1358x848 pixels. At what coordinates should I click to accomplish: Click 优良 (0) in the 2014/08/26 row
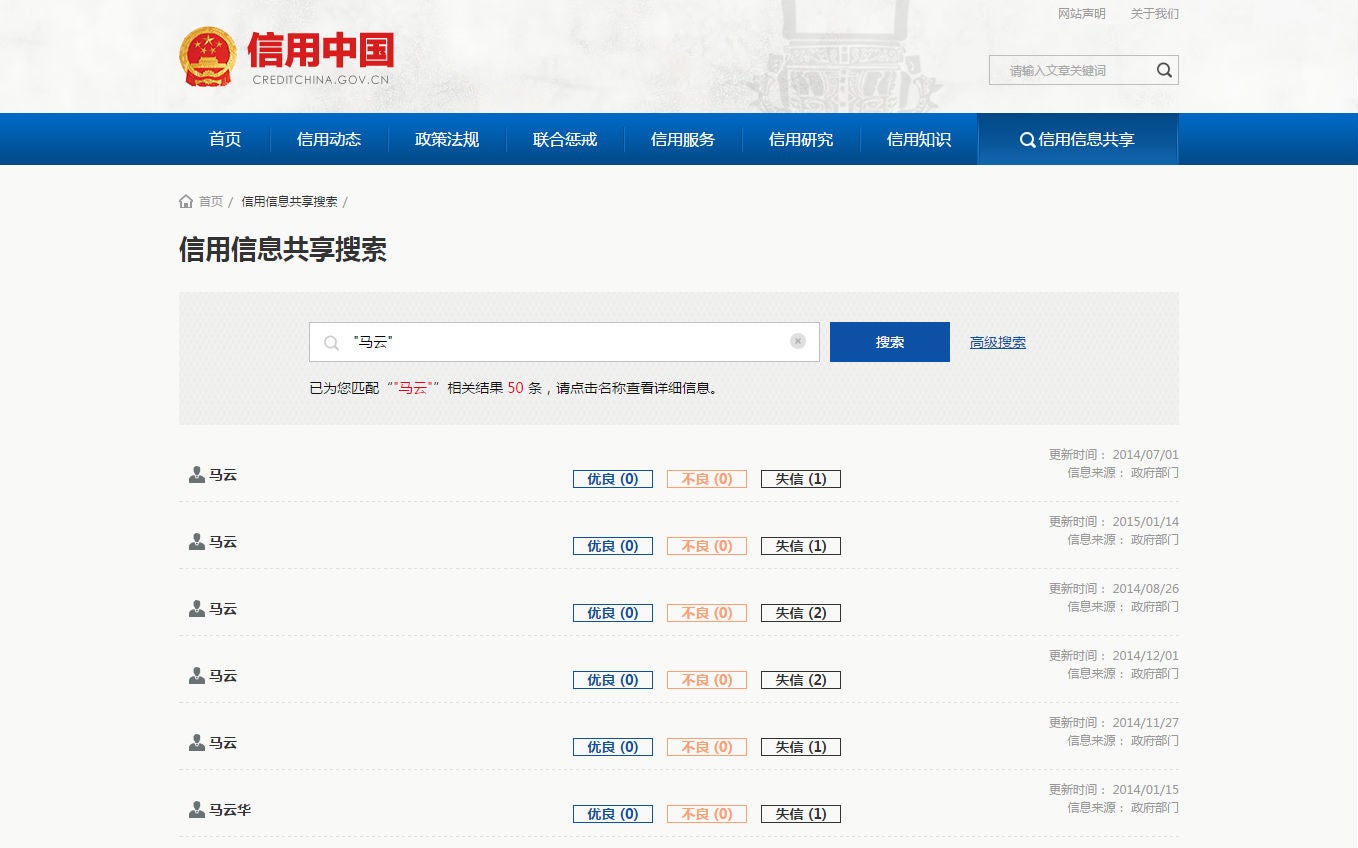(613, 613)
